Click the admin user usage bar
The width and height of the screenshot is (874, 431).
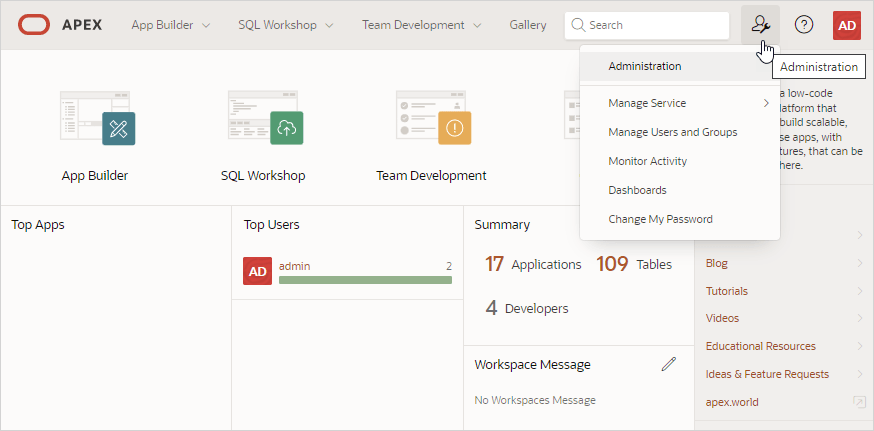pos(365,280)
